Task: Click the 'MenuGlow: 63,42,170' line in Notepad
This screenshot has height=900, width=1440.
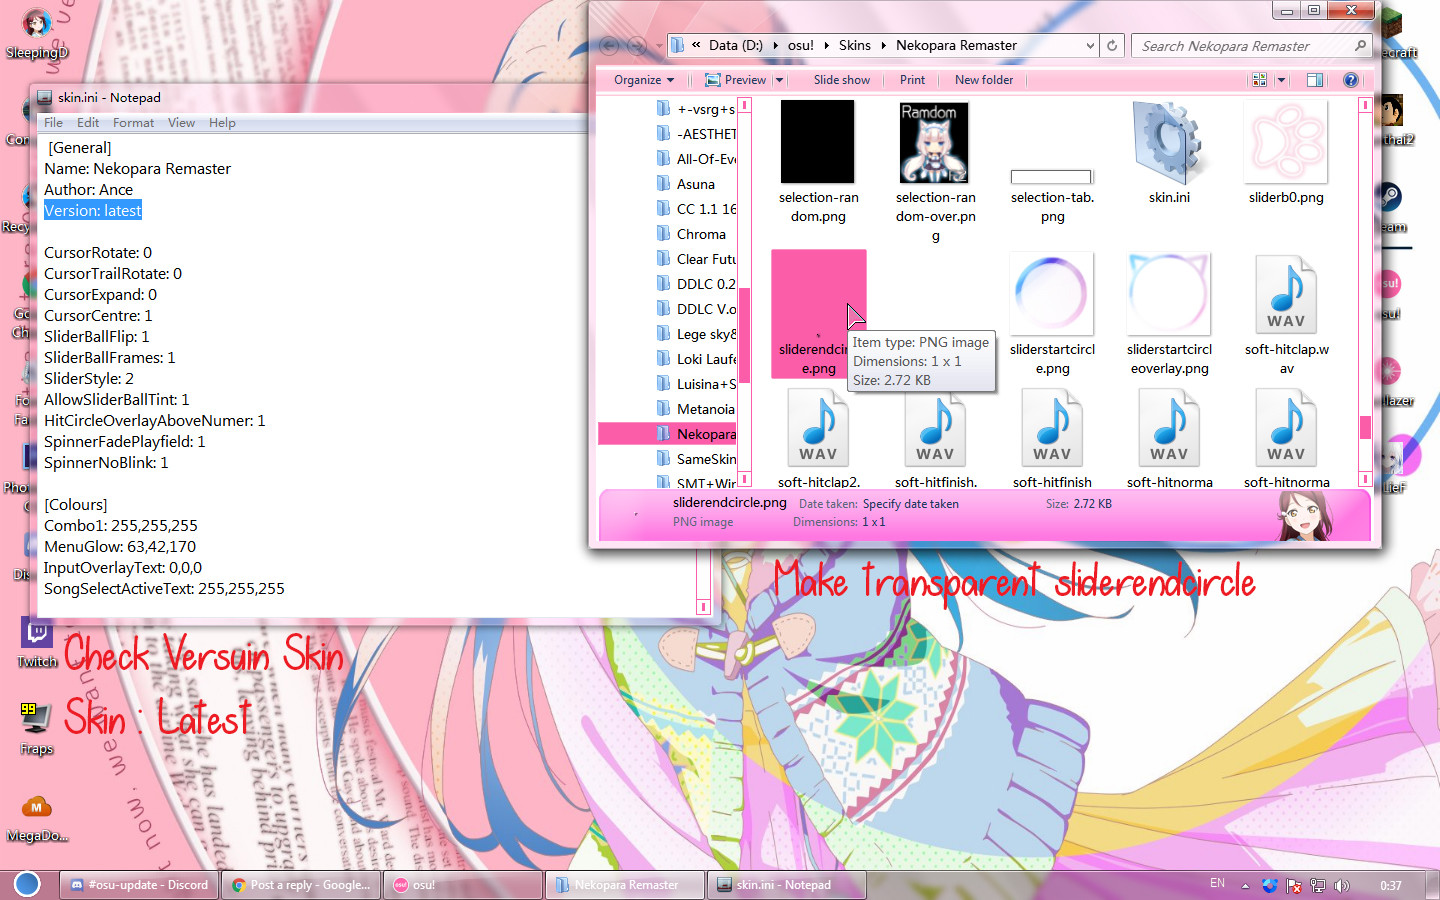Action: (120, 547)
